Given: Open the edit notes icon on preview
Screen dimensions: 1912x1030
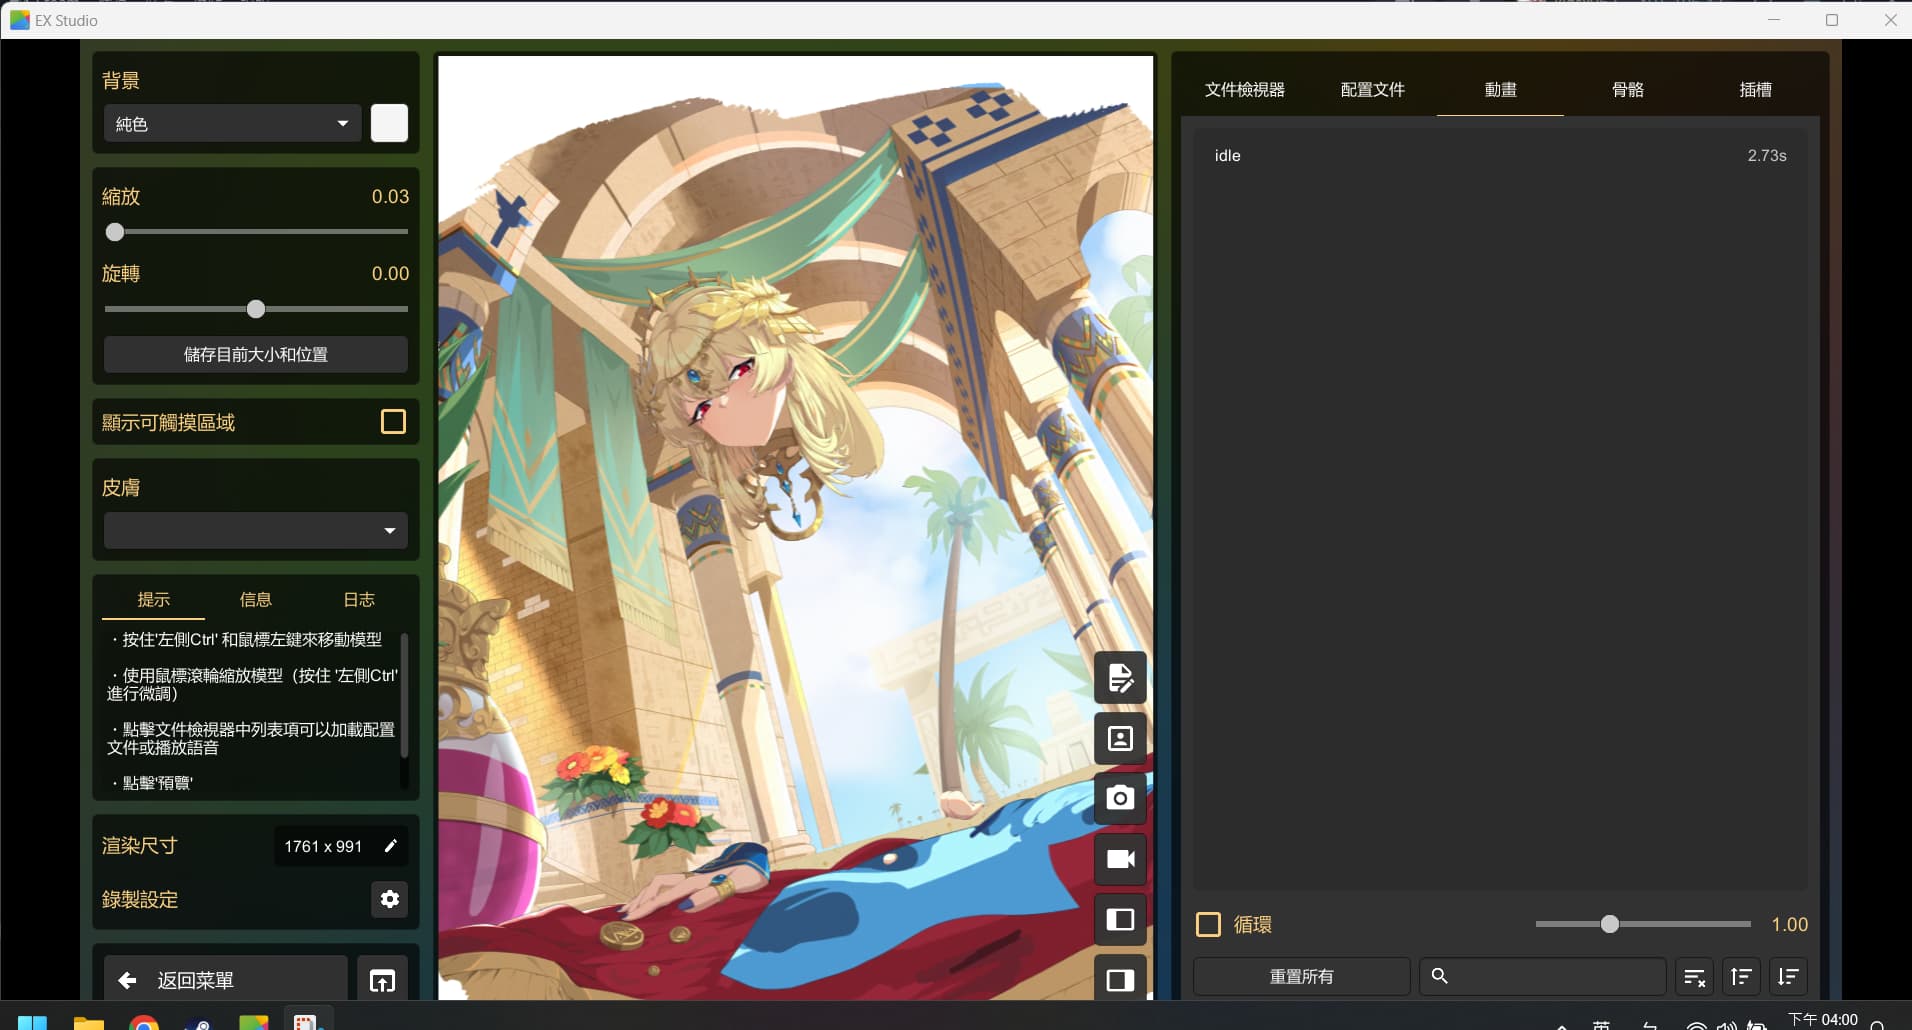Looking at the screenshot, I should pyautogui.click(x=1120, y=678).
